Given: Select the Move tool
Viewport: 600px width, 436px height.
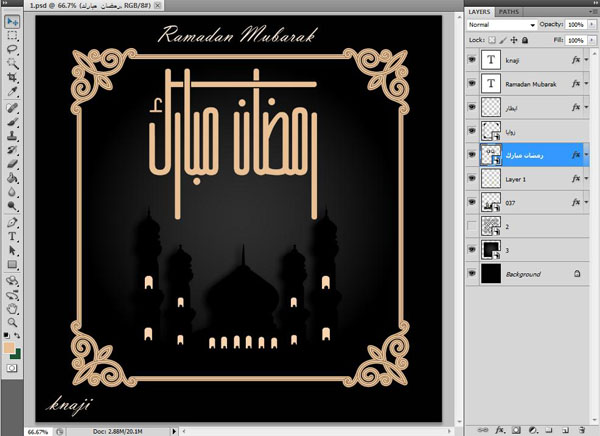Looking at the screenshot, I should coord(13,20).
